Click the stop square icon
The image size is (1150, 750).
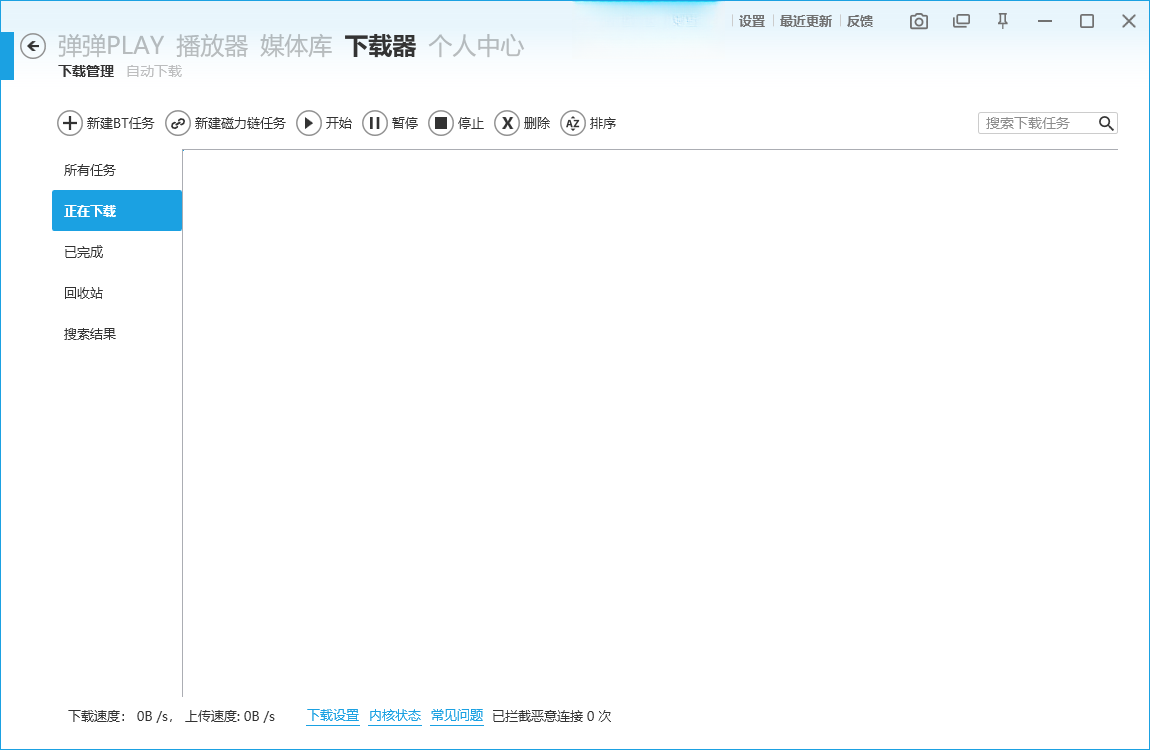point(441,123)
